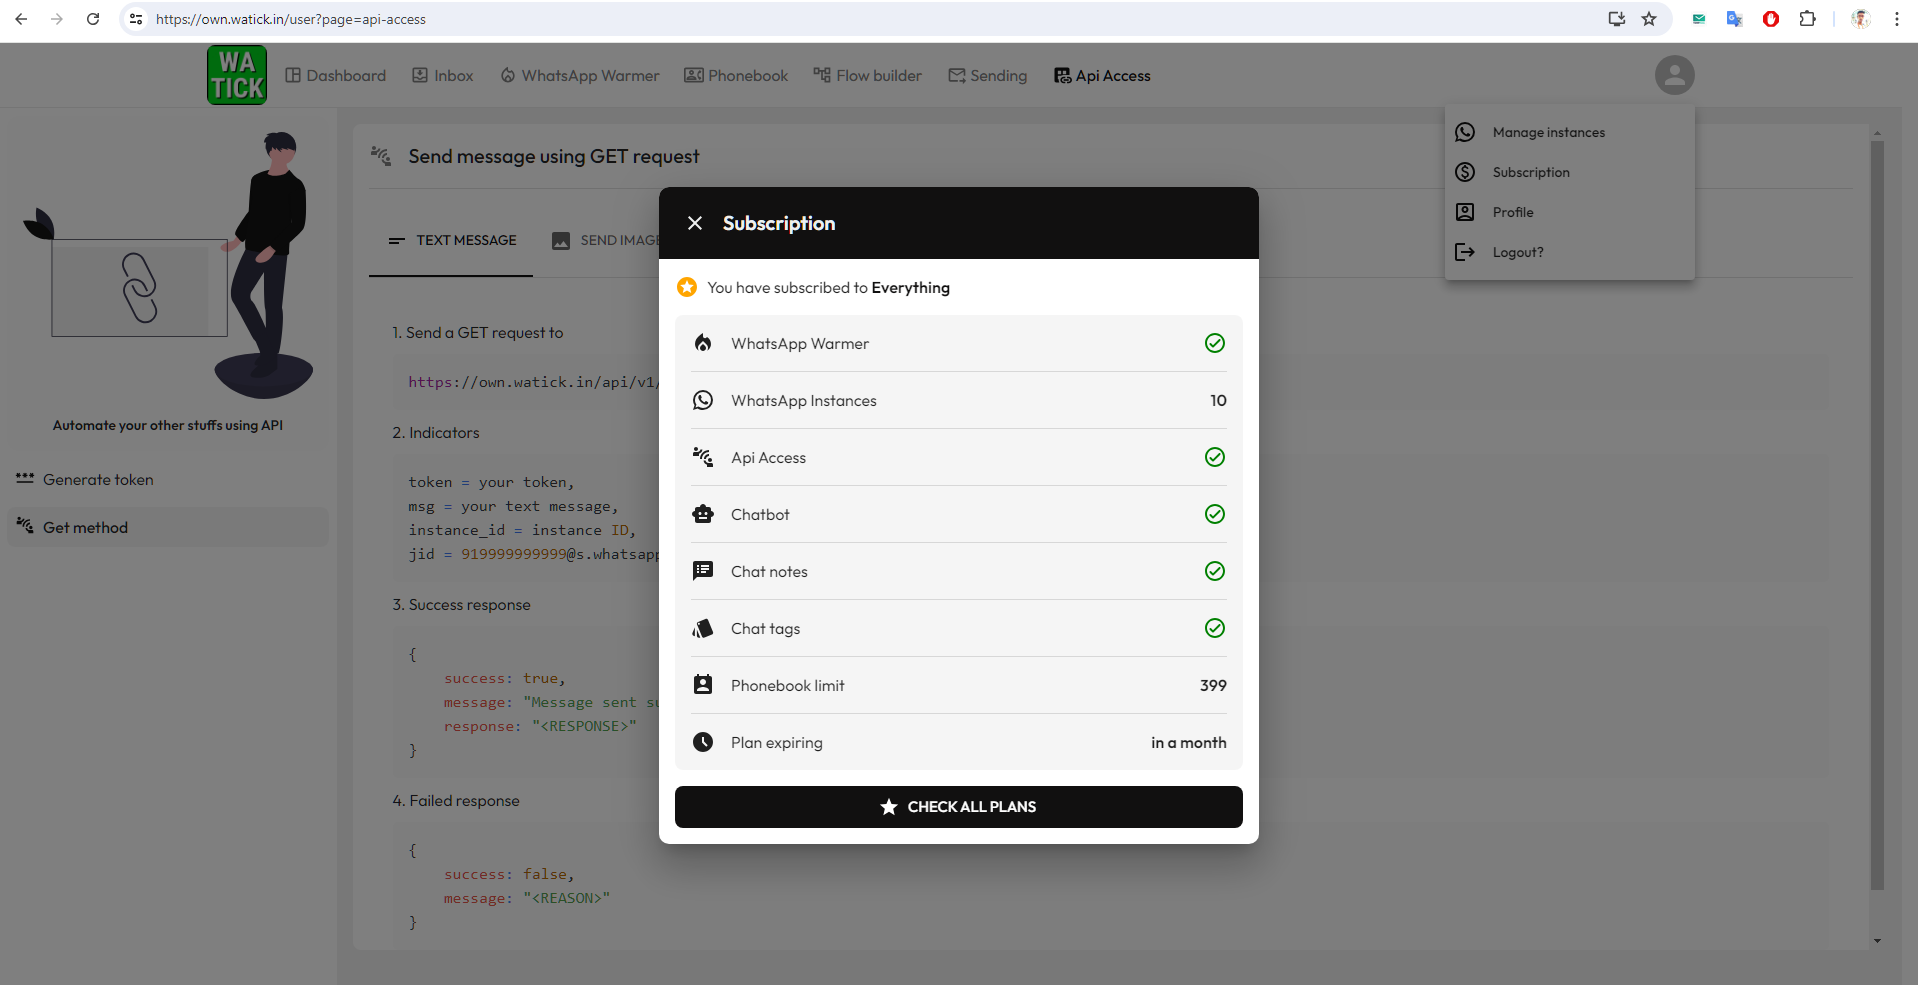This screenshot has height=985, width=1918.
Task: Select Manage instances from account menu
Action: (1569, 132)
